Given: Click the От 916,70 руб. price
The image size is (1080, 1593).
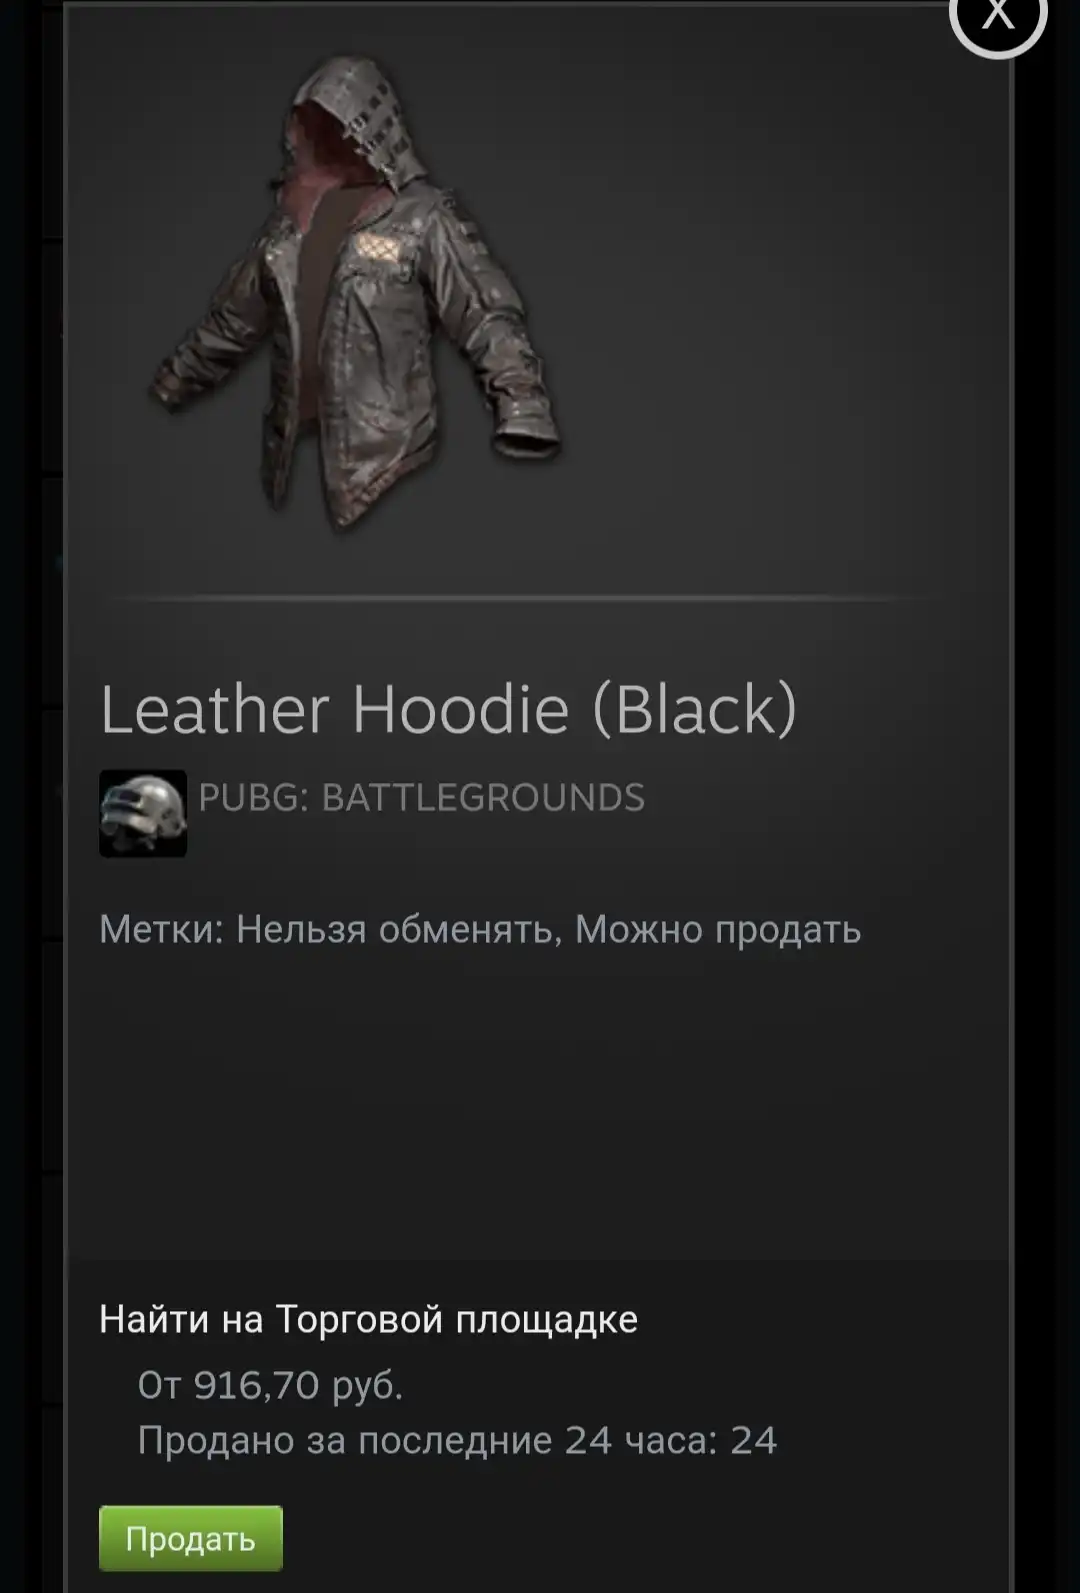Looking at the screenshot, I should pos(270,1385).
